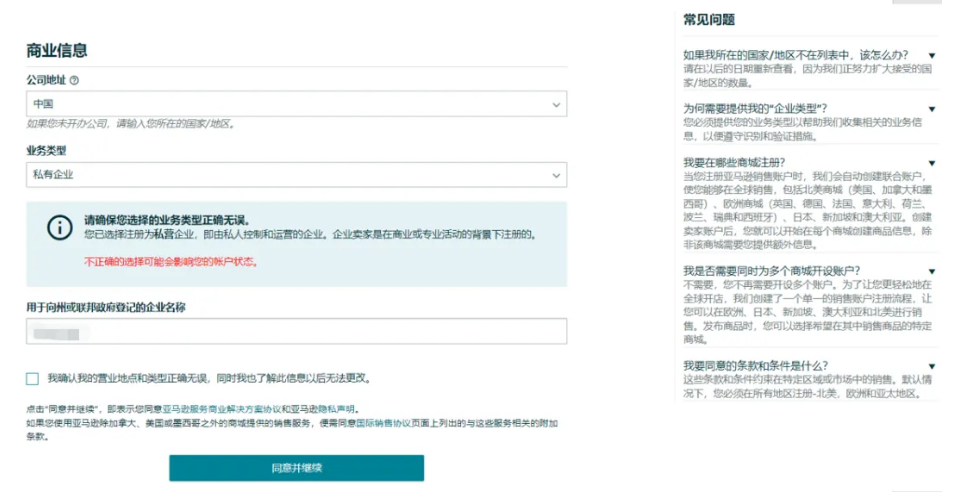Image resolution: width=964 pixels, height=492 pixels.
Task: Collapse the FAQ 我要在哪些商城注册
Action: tap(932, 164)
